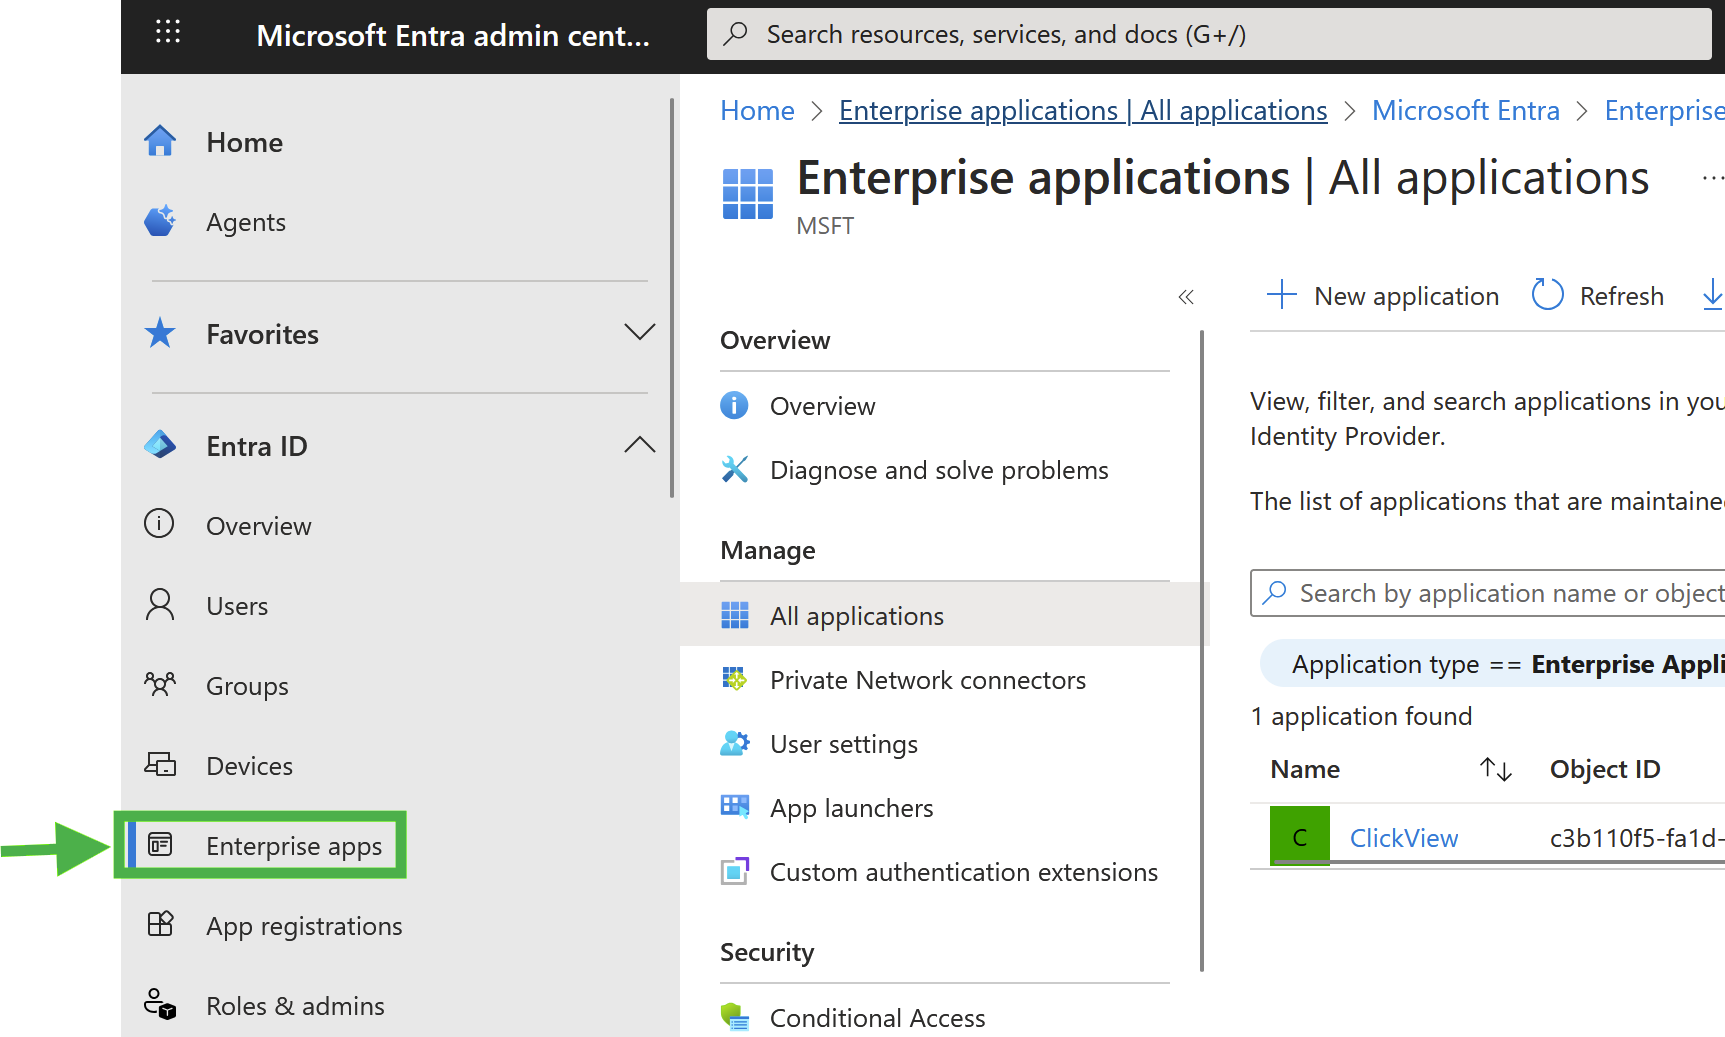1725x1037 pixels.
Task: Click the Application type filter pill
Action: [1492, 664]
